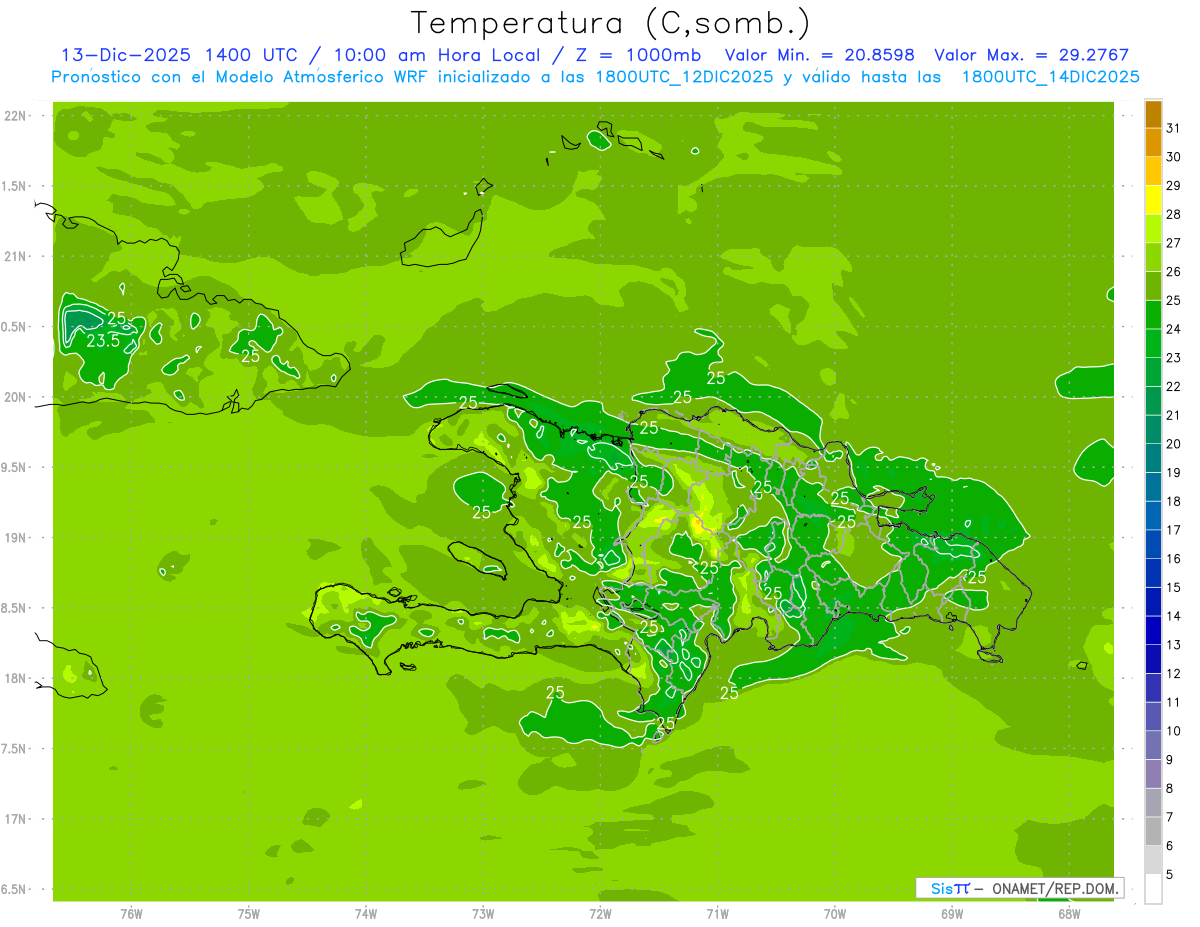1200x927 pixels.
Task: Click the title 'Temperatura (C,somb.)'
Action: click(611, 23)
